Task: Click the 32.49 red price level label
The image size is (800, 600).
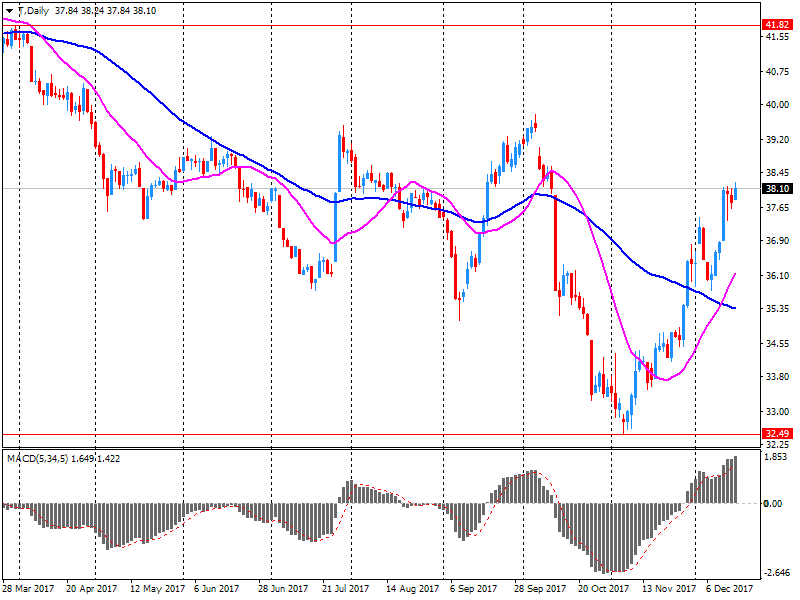Action: tap(777, 434)
